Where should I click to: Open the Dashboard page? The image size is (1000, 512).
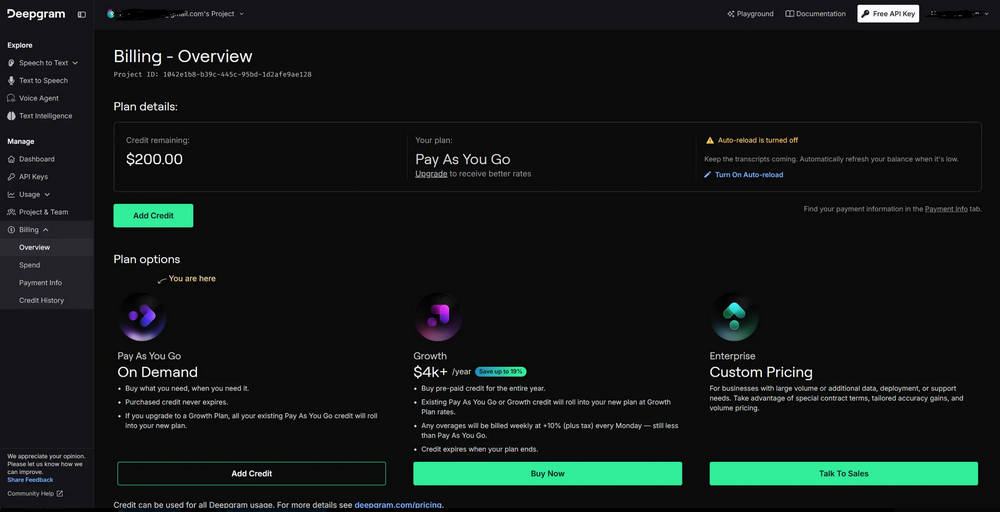tap(37, 159)
